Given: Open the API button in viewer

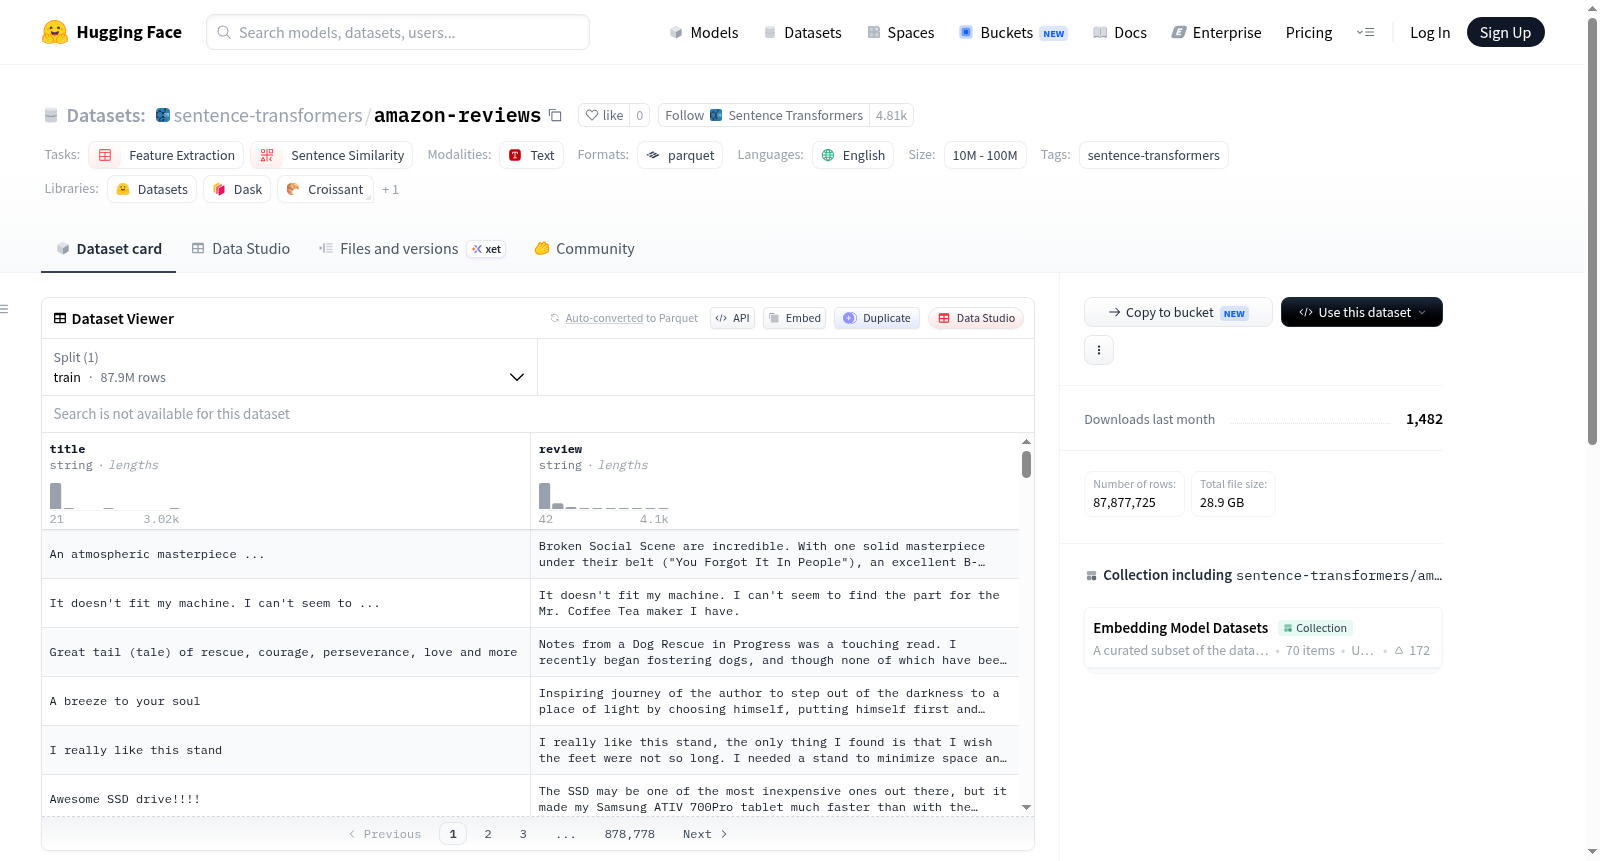Looking at the screenshot, I should click(732, 318).
